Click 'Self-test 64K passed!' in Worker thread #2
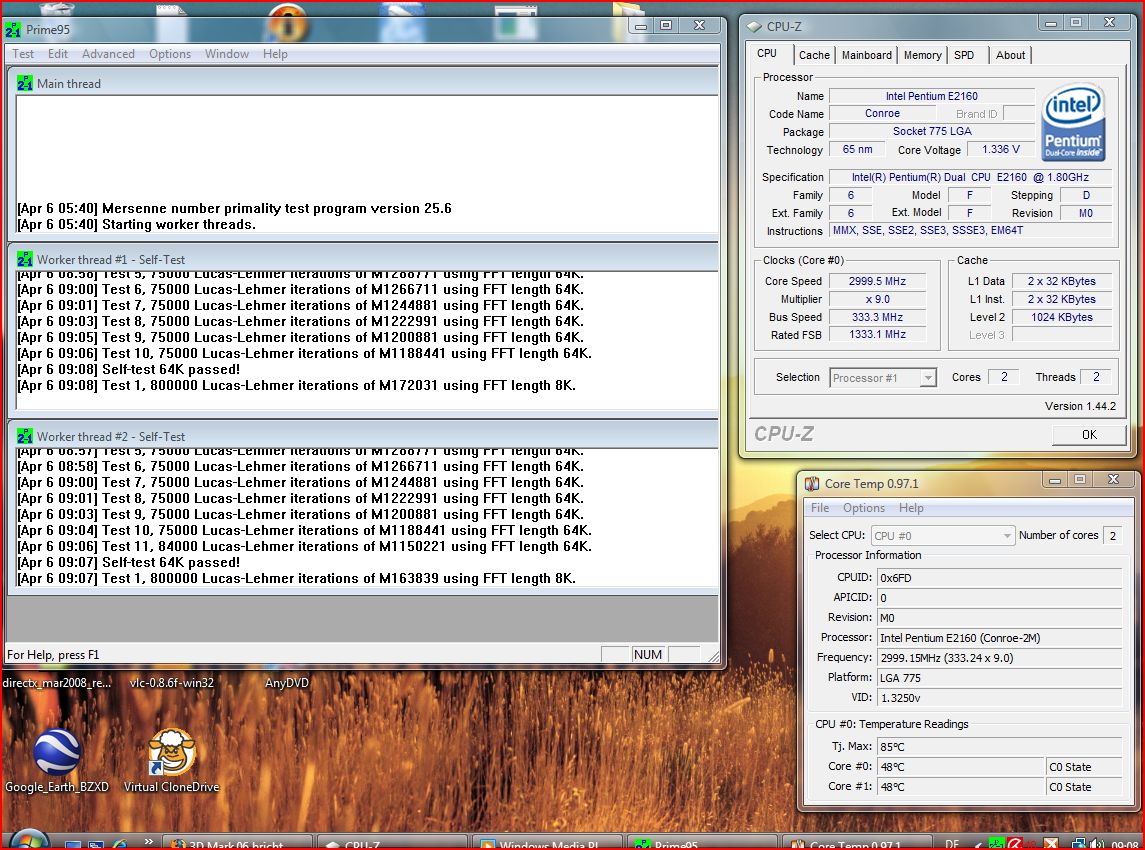 (129, 562)
